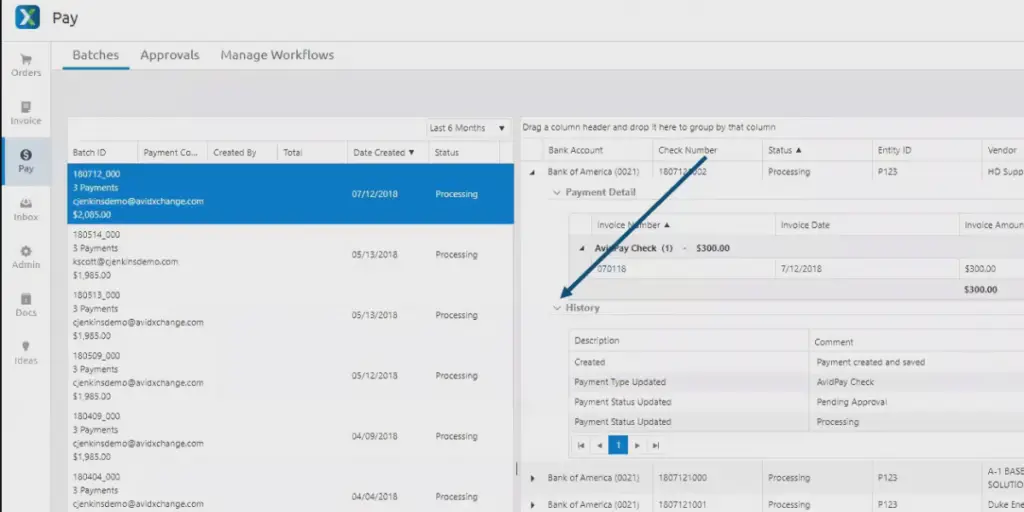
Task: Expand the check 1807121000 payment row
Action: [532, 478]
